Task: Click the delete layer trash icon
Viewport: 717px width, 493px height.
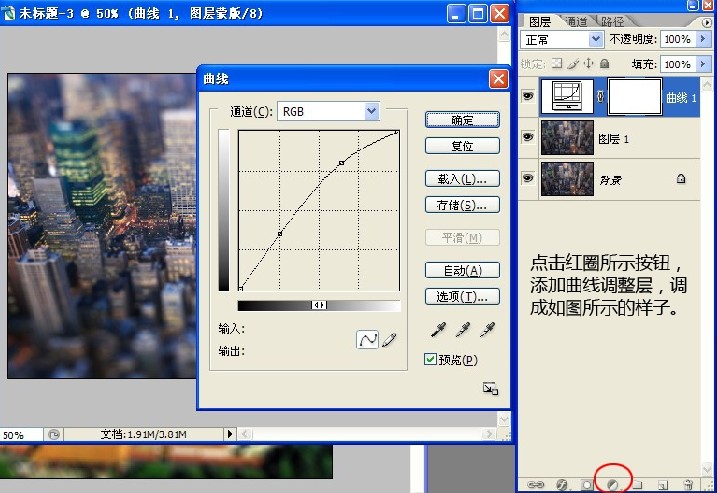Action: tap(687, 484)
